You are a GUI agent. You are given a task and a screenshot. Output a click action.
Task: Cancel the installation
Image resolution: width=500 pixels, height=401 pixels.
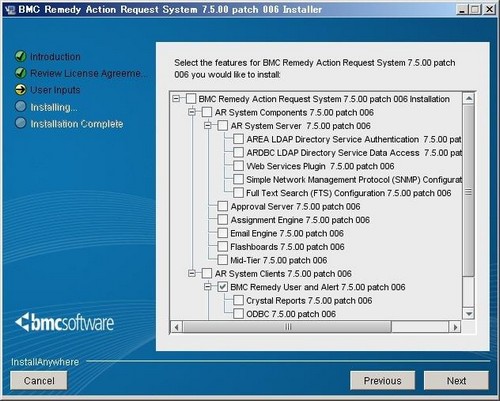coord(39,380)
